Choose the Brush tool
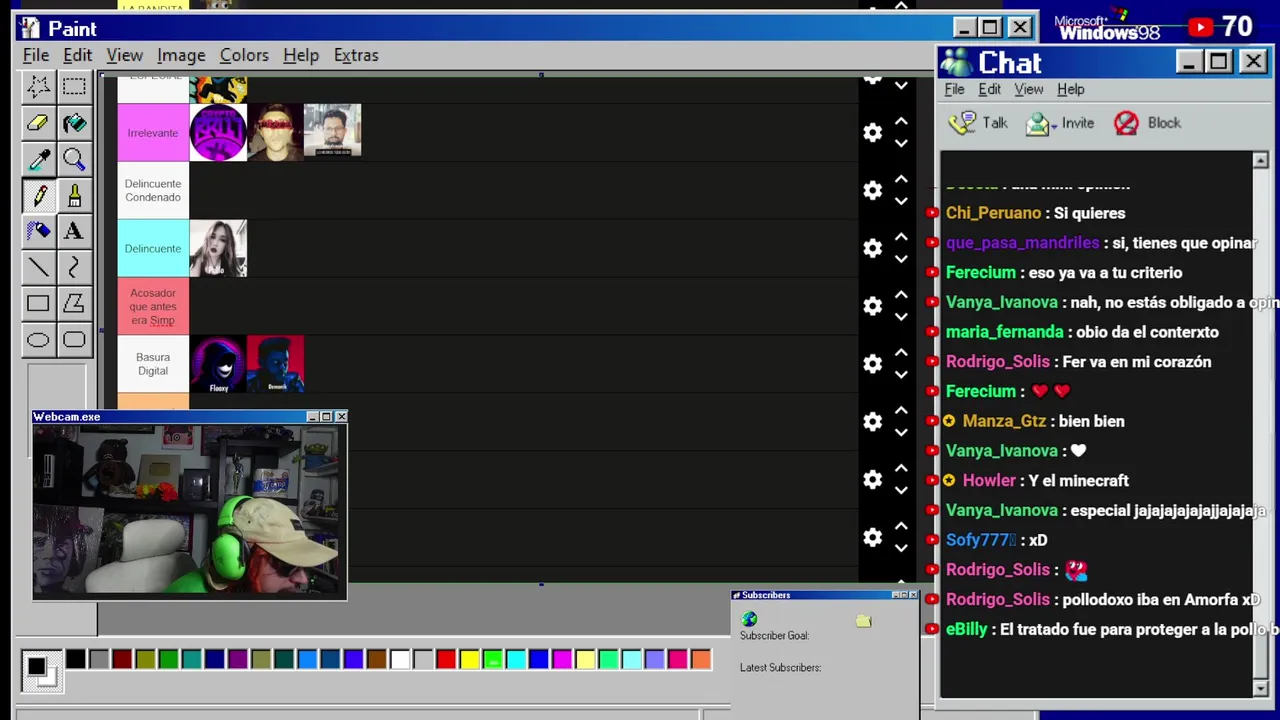1280x720 pixels. [74, 195]
